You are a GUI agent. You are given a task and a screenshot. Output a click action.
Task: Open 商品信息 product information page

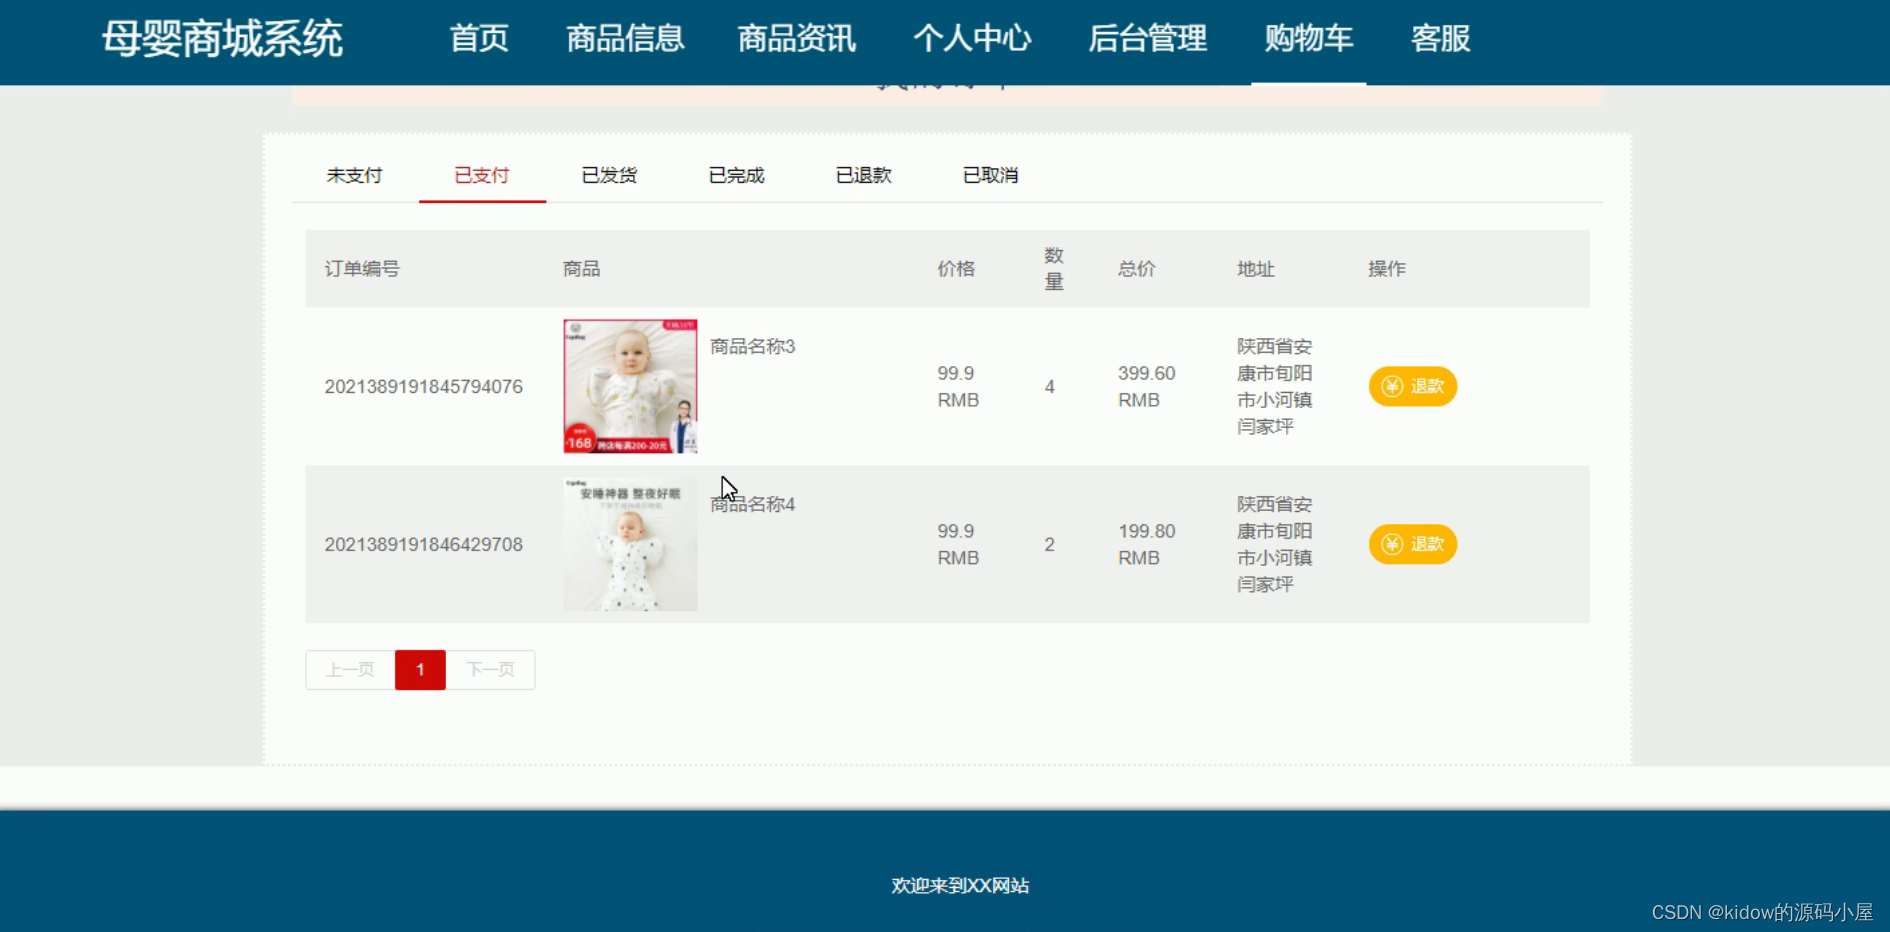[x=625, y=40]
